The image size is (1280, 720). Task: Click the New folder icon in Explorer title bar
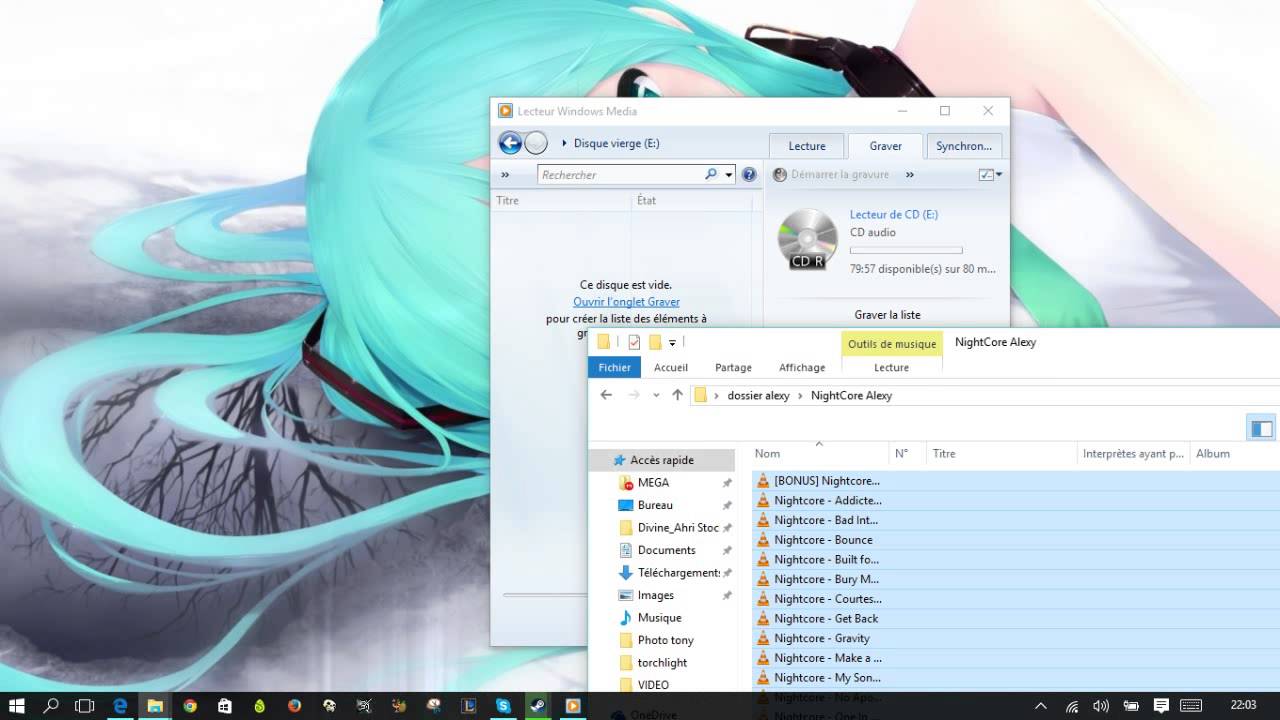(x=655, y=342)
